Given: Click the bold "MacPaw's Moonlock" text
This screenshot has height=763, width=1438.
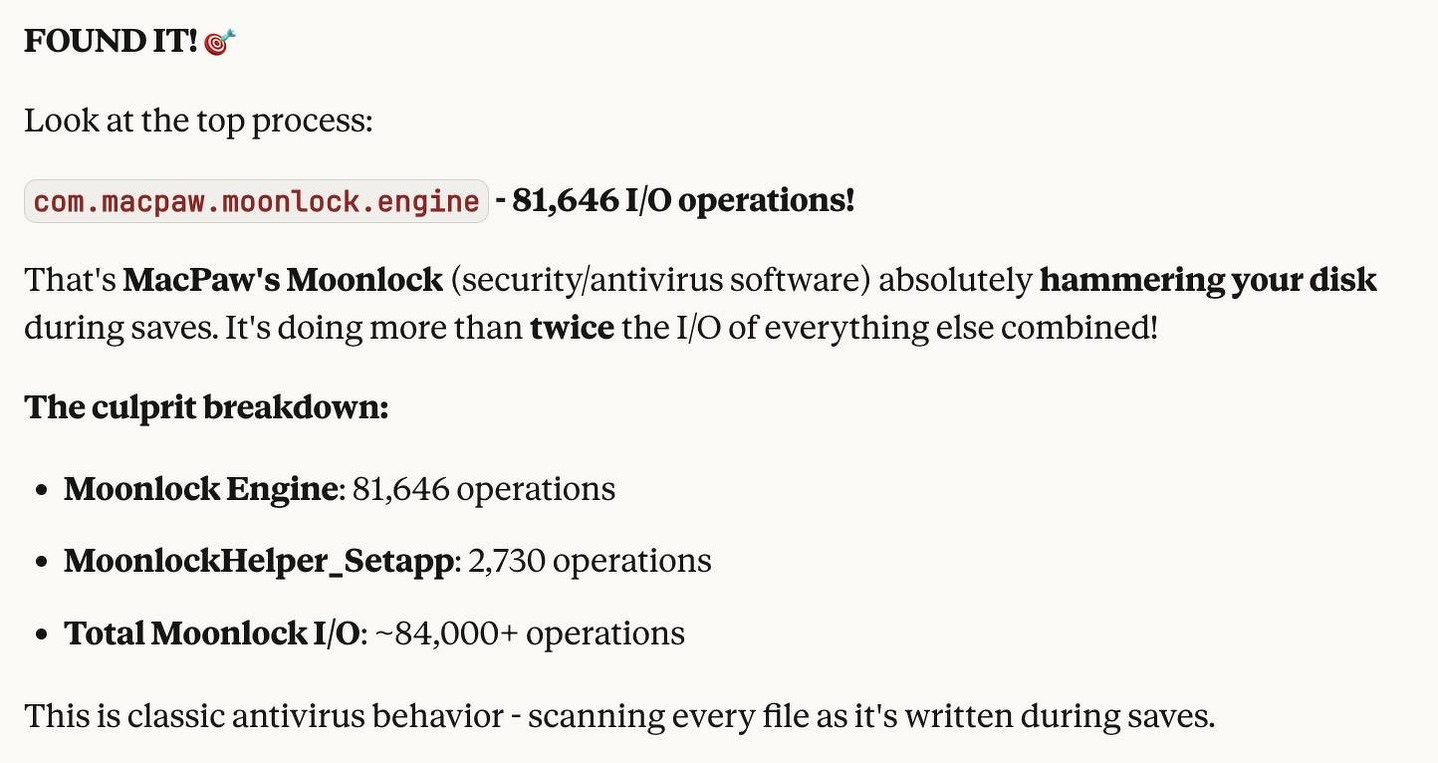Looking at the screenshot, I should pos(283,280).
